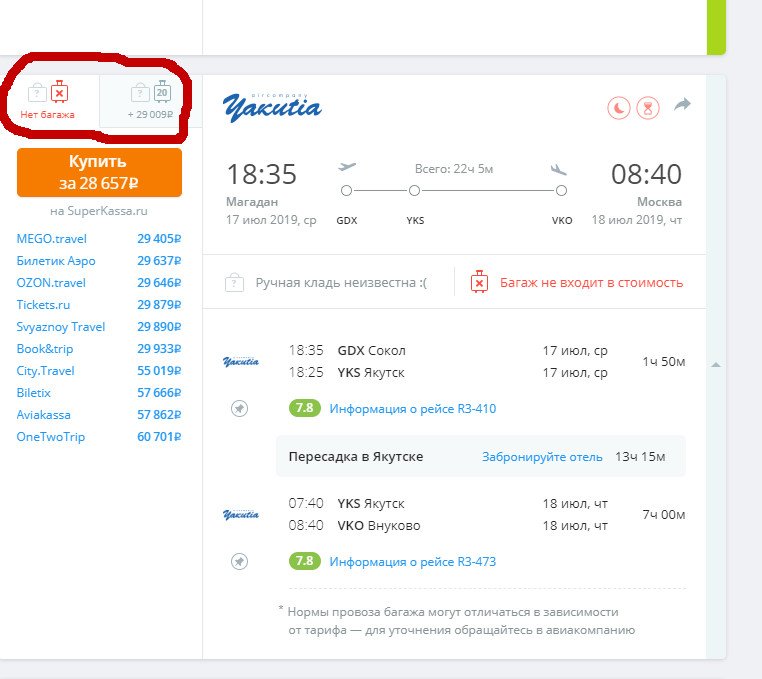Click the 'Пересадка в Якутске' label

pos(356,457)
